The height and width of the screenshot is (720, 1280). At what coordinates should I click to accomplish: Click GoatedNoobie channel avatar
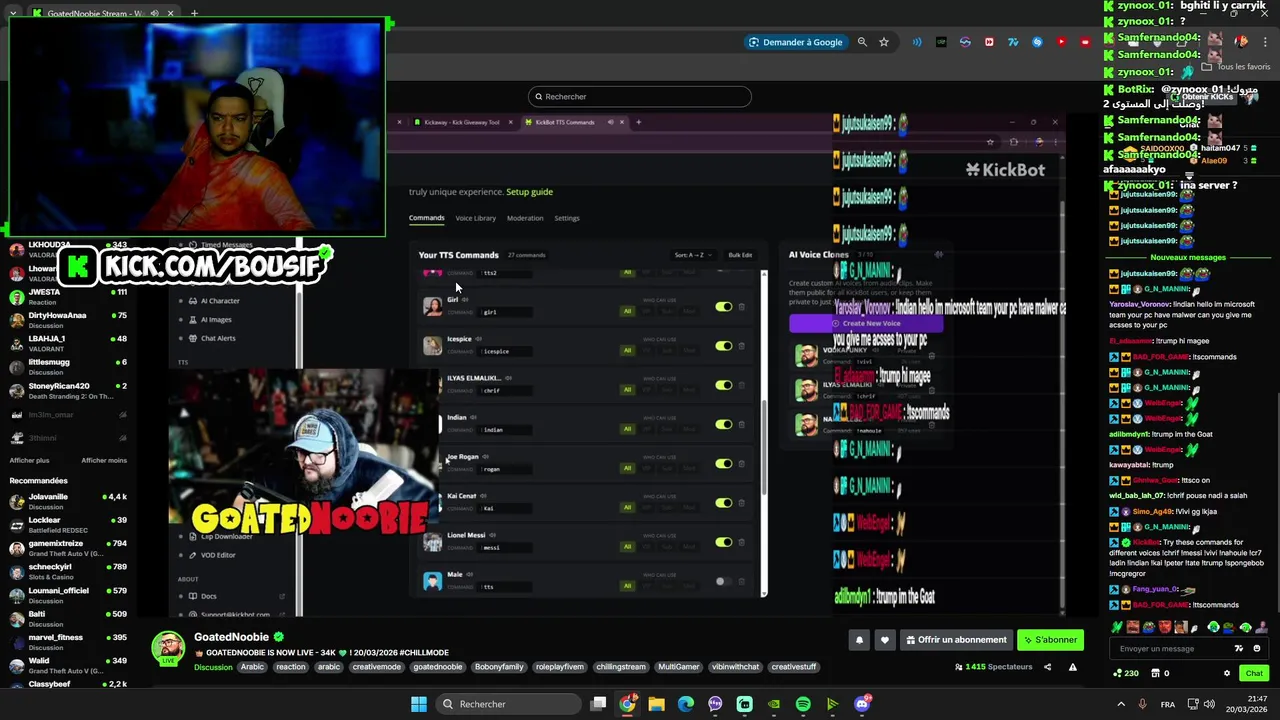point(168,647)
